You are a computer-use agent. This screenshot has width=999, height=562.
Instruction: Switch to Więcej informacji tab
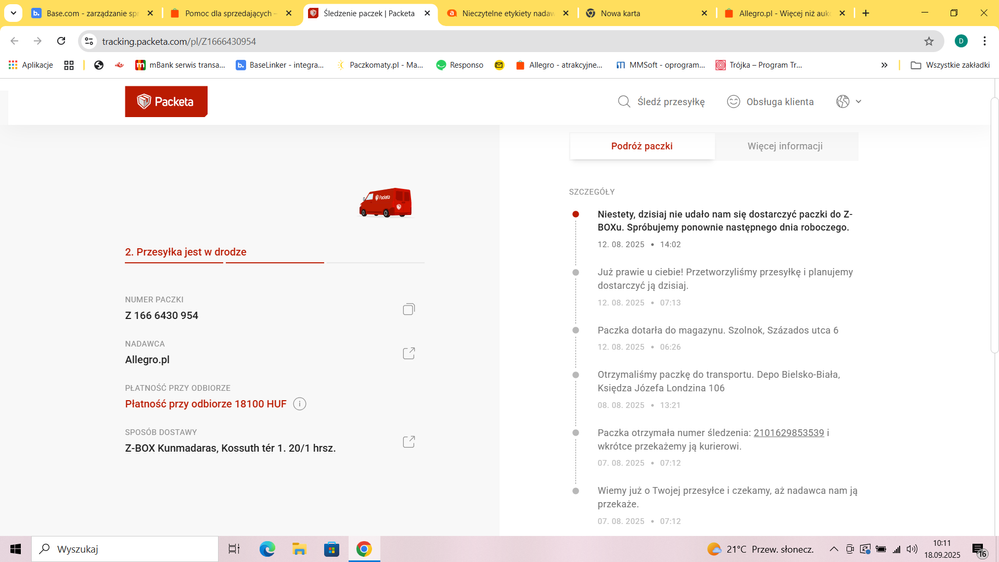pos(785,146)
